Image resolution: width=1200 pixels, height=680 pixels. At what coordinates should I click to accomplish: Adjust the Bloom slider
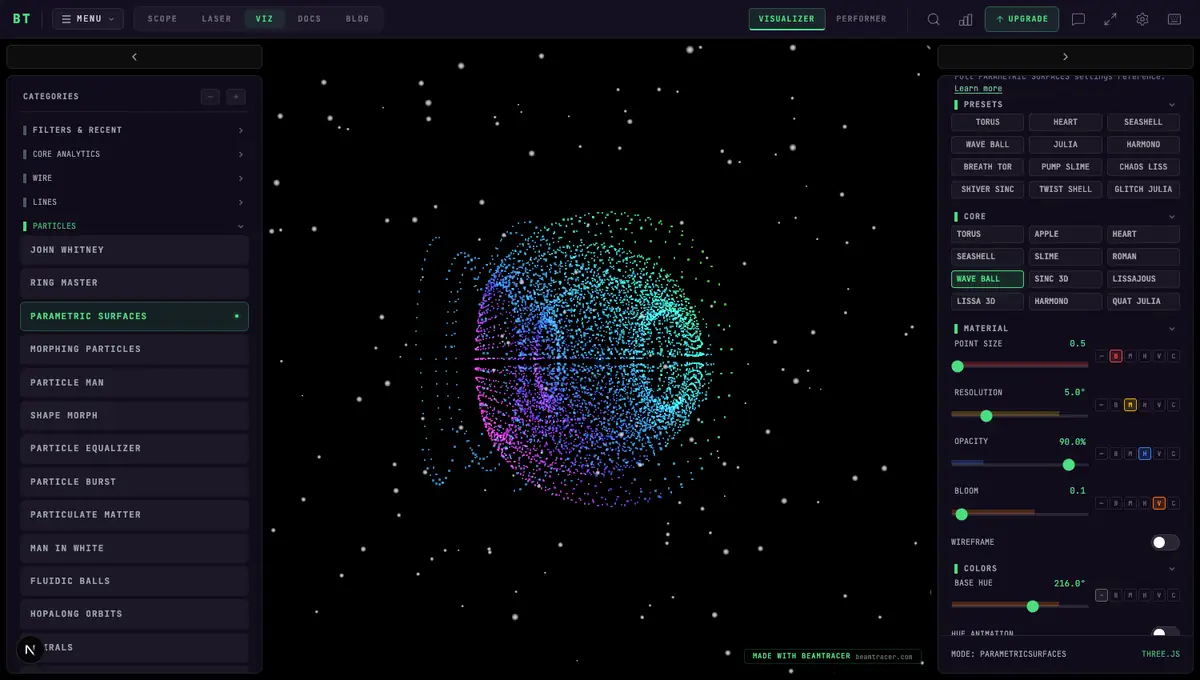[x=1020, y=514]
